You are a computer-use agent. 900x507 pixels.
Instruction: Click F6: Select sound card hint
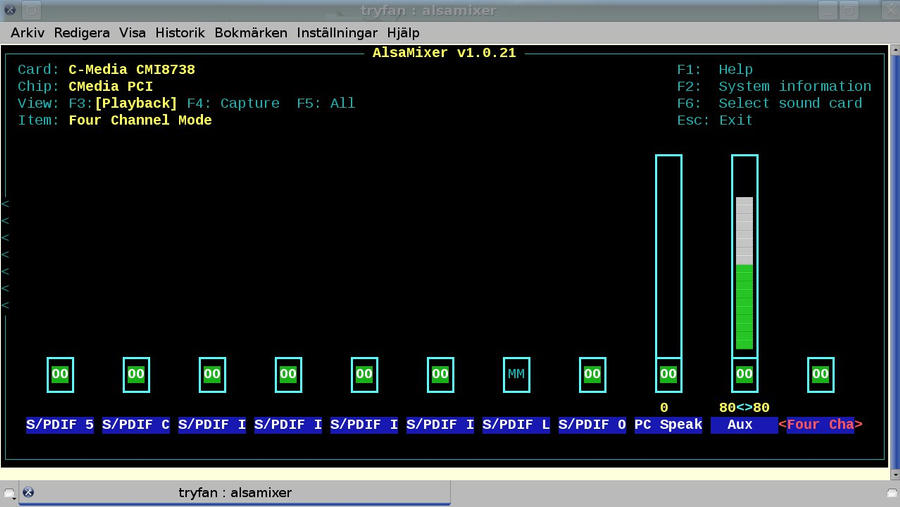coord(769,103)
